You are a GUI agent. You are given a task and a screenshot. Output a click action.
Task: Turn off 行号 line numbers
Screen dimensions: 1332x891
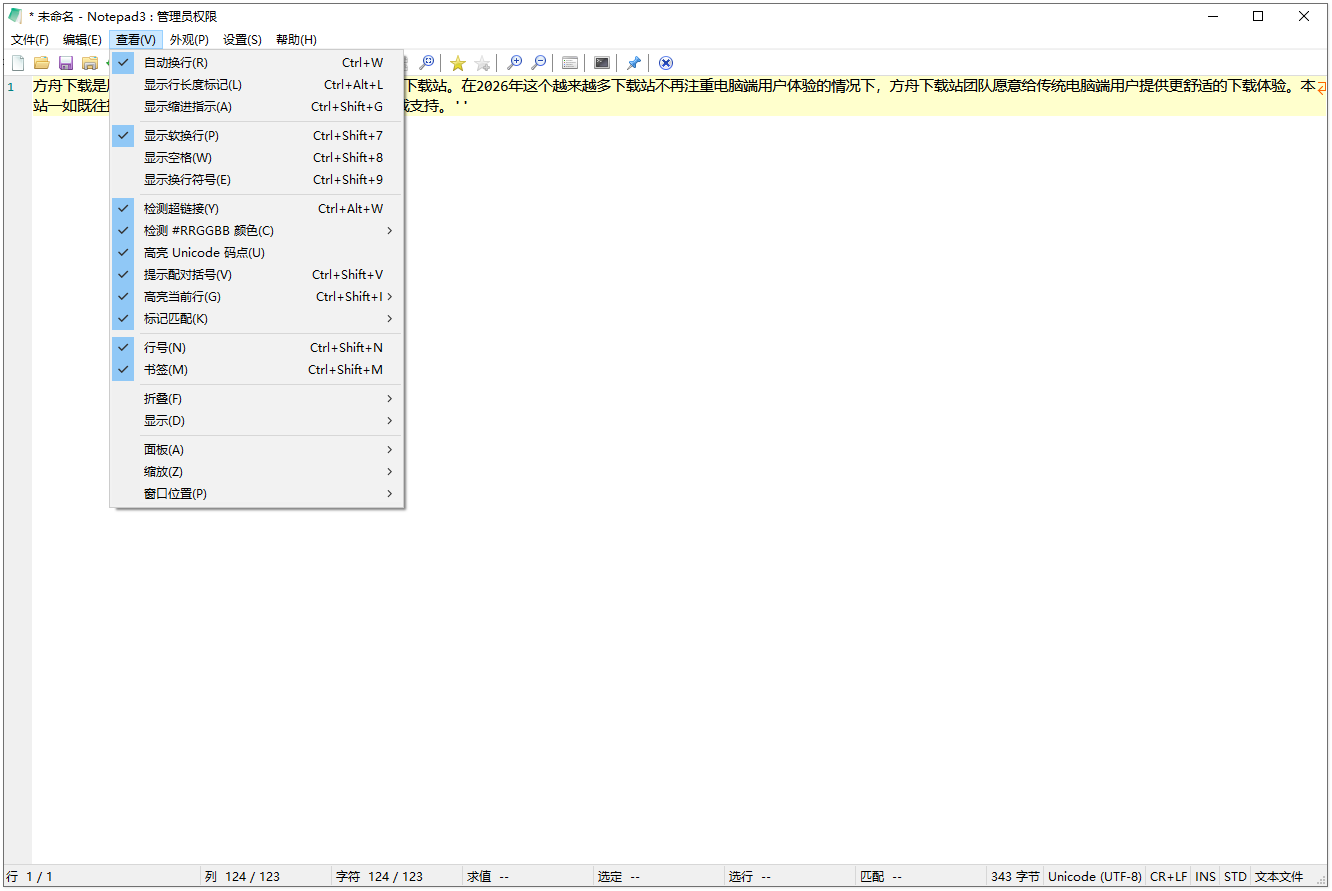[166, 347]
